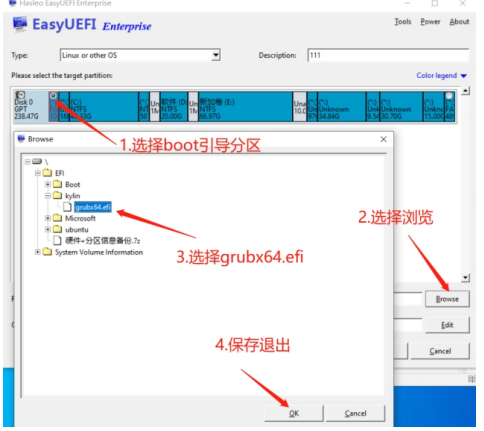
Task: Open the Type combo box dropdown
Action: [x=216, y=55]
